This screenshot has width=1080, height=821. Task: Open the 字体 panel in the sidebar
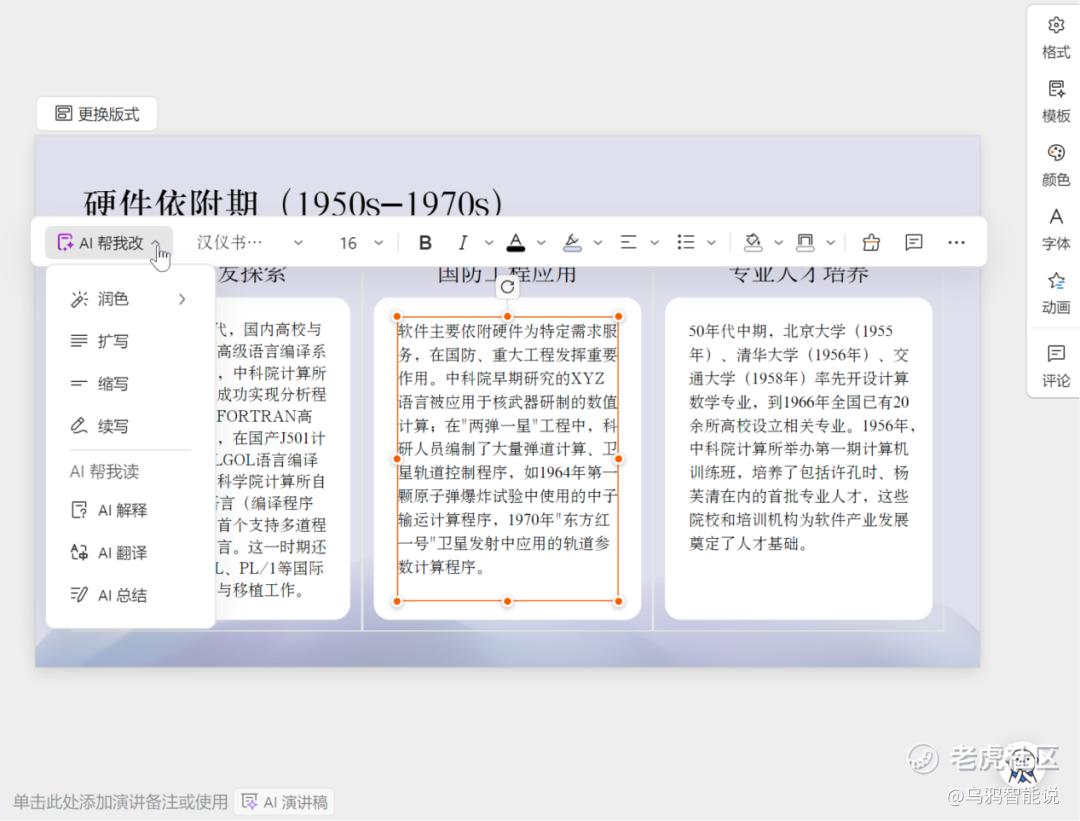point(1055,229)
